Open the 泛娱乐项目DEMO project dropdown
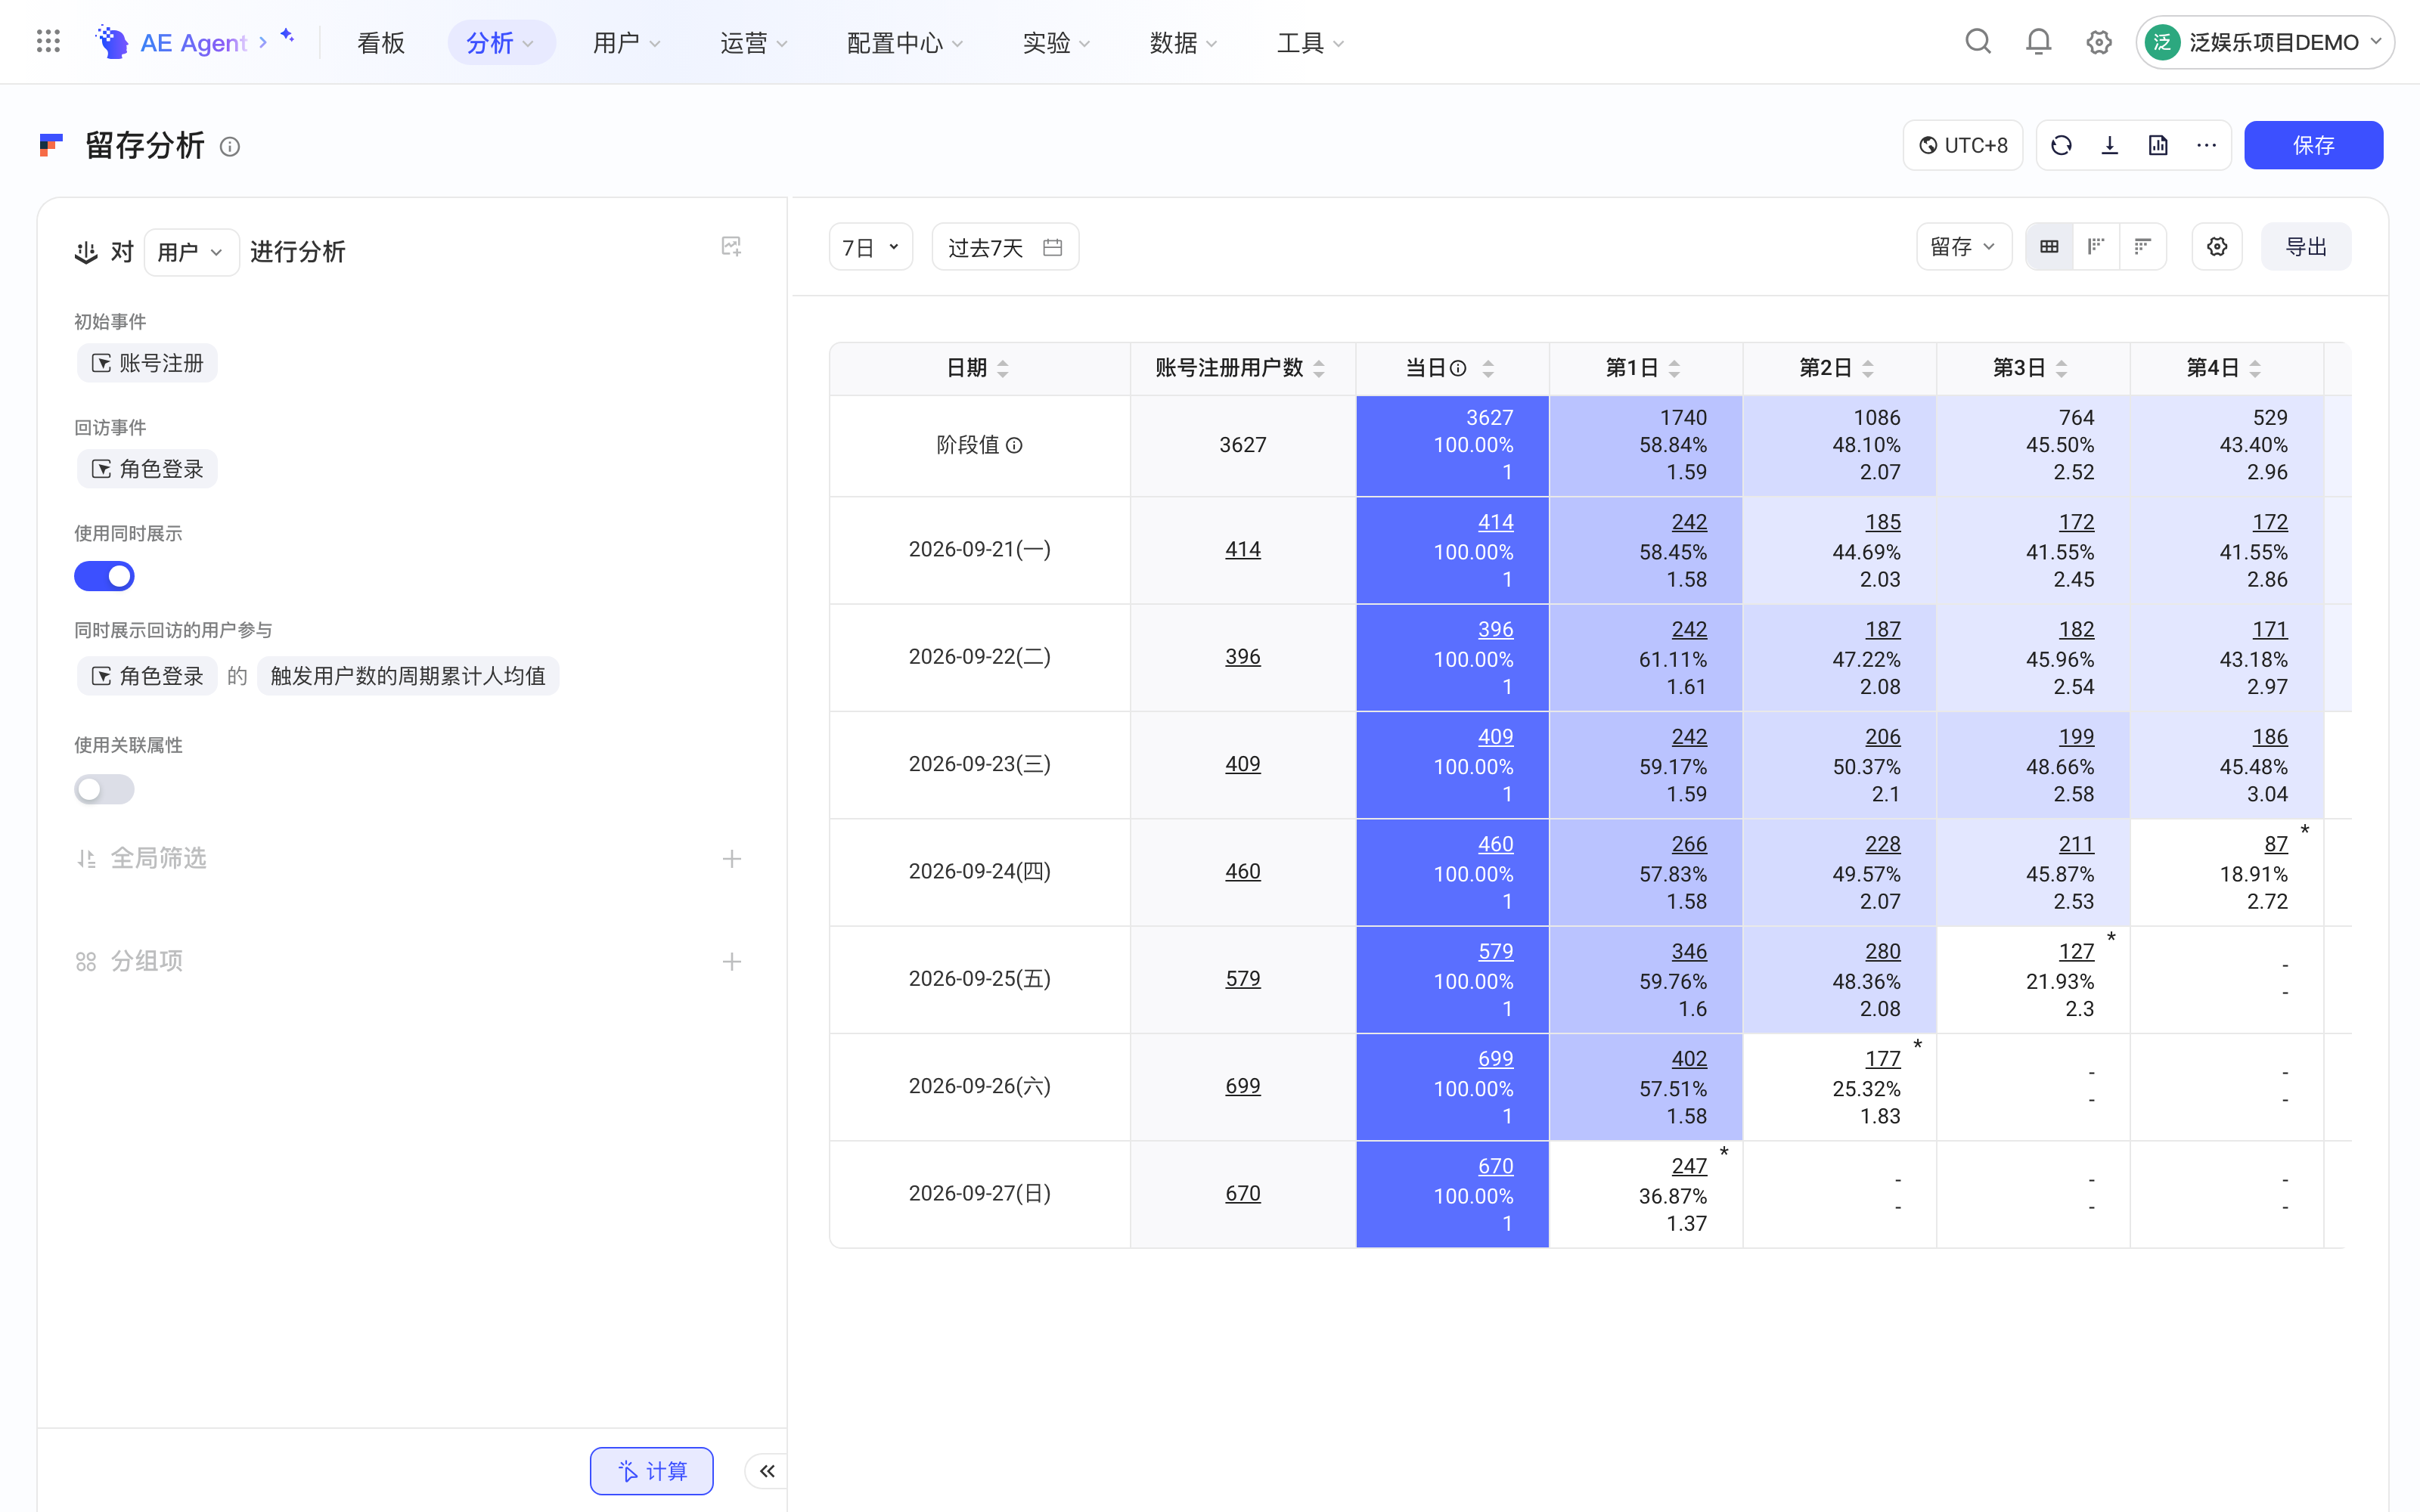This screenshot has height=1512, width=2420. point(2265,42)
